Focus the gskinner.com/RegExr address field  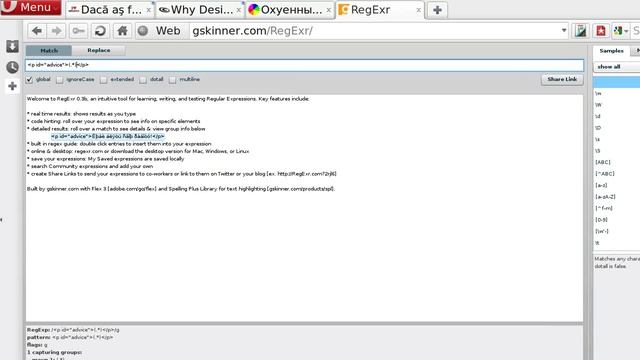tap(373, 31)
